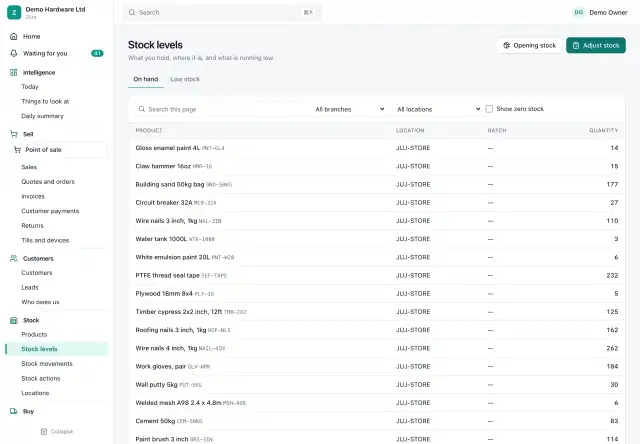
Task: Click the magnifier icon in Search this page
Action: [142, 109]
